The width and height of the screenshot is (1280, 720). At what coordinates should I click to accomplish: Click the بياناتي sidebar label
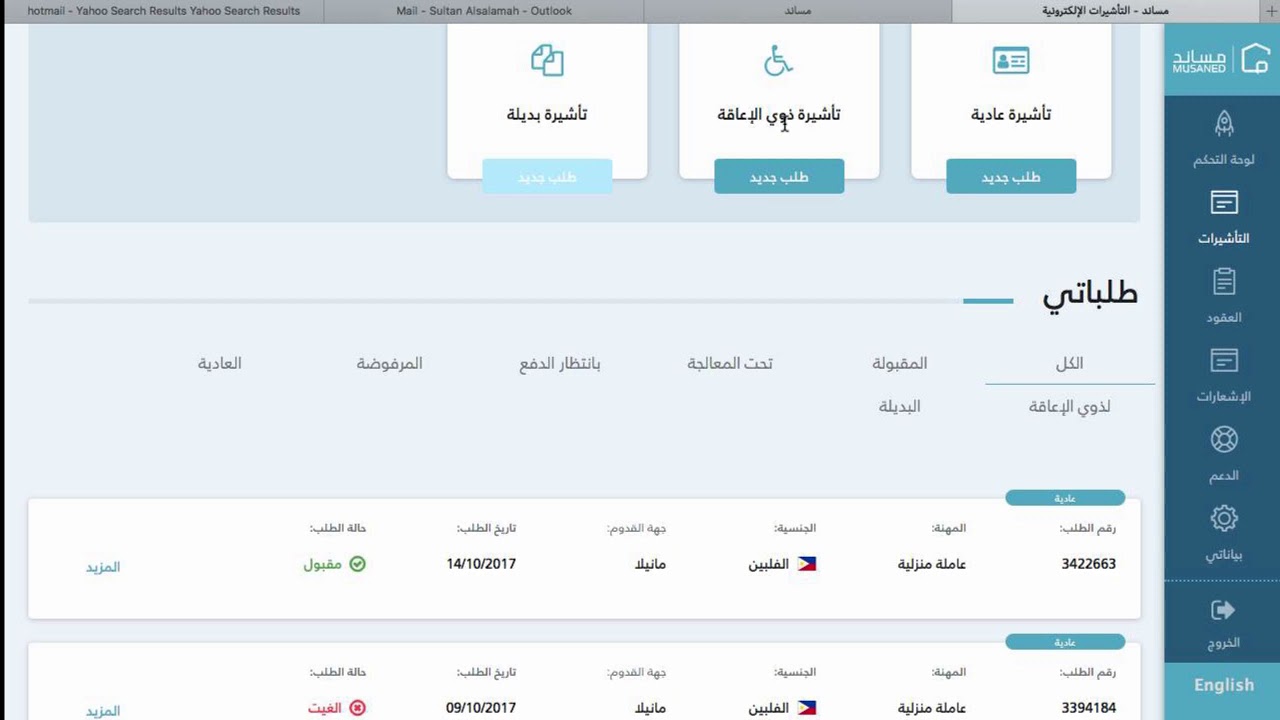tap(1224, 555)
